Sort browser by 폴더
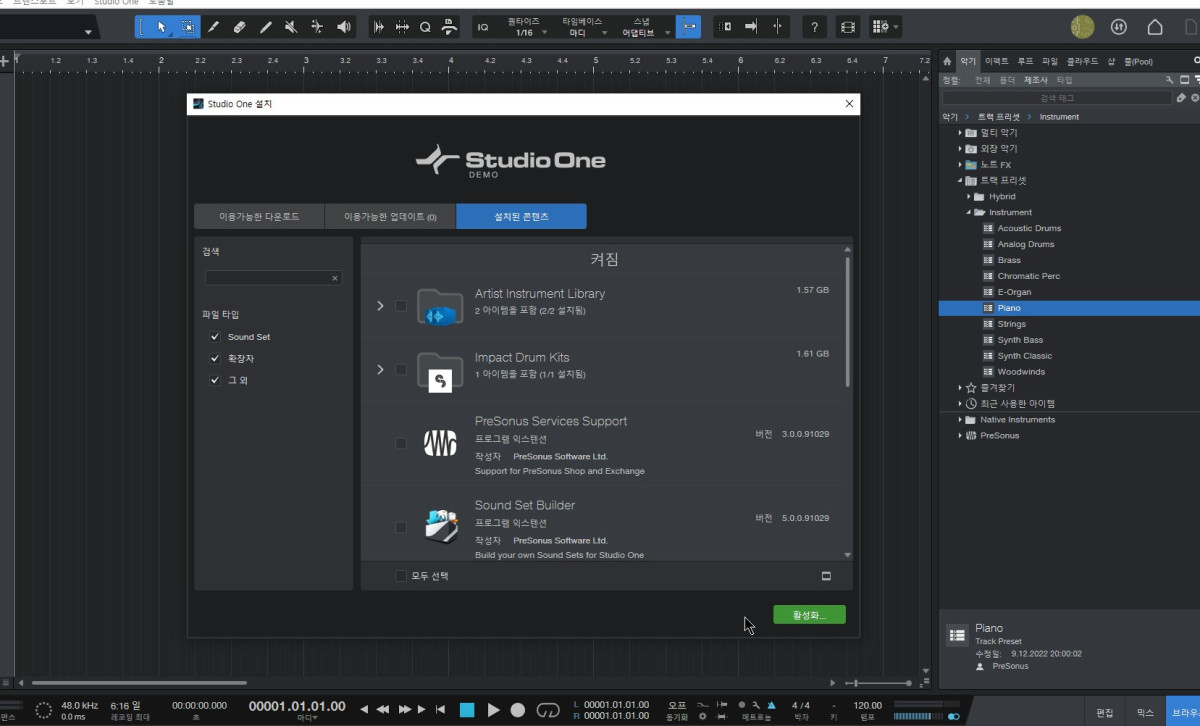 pyautogui.click(x=1008, y=80)
